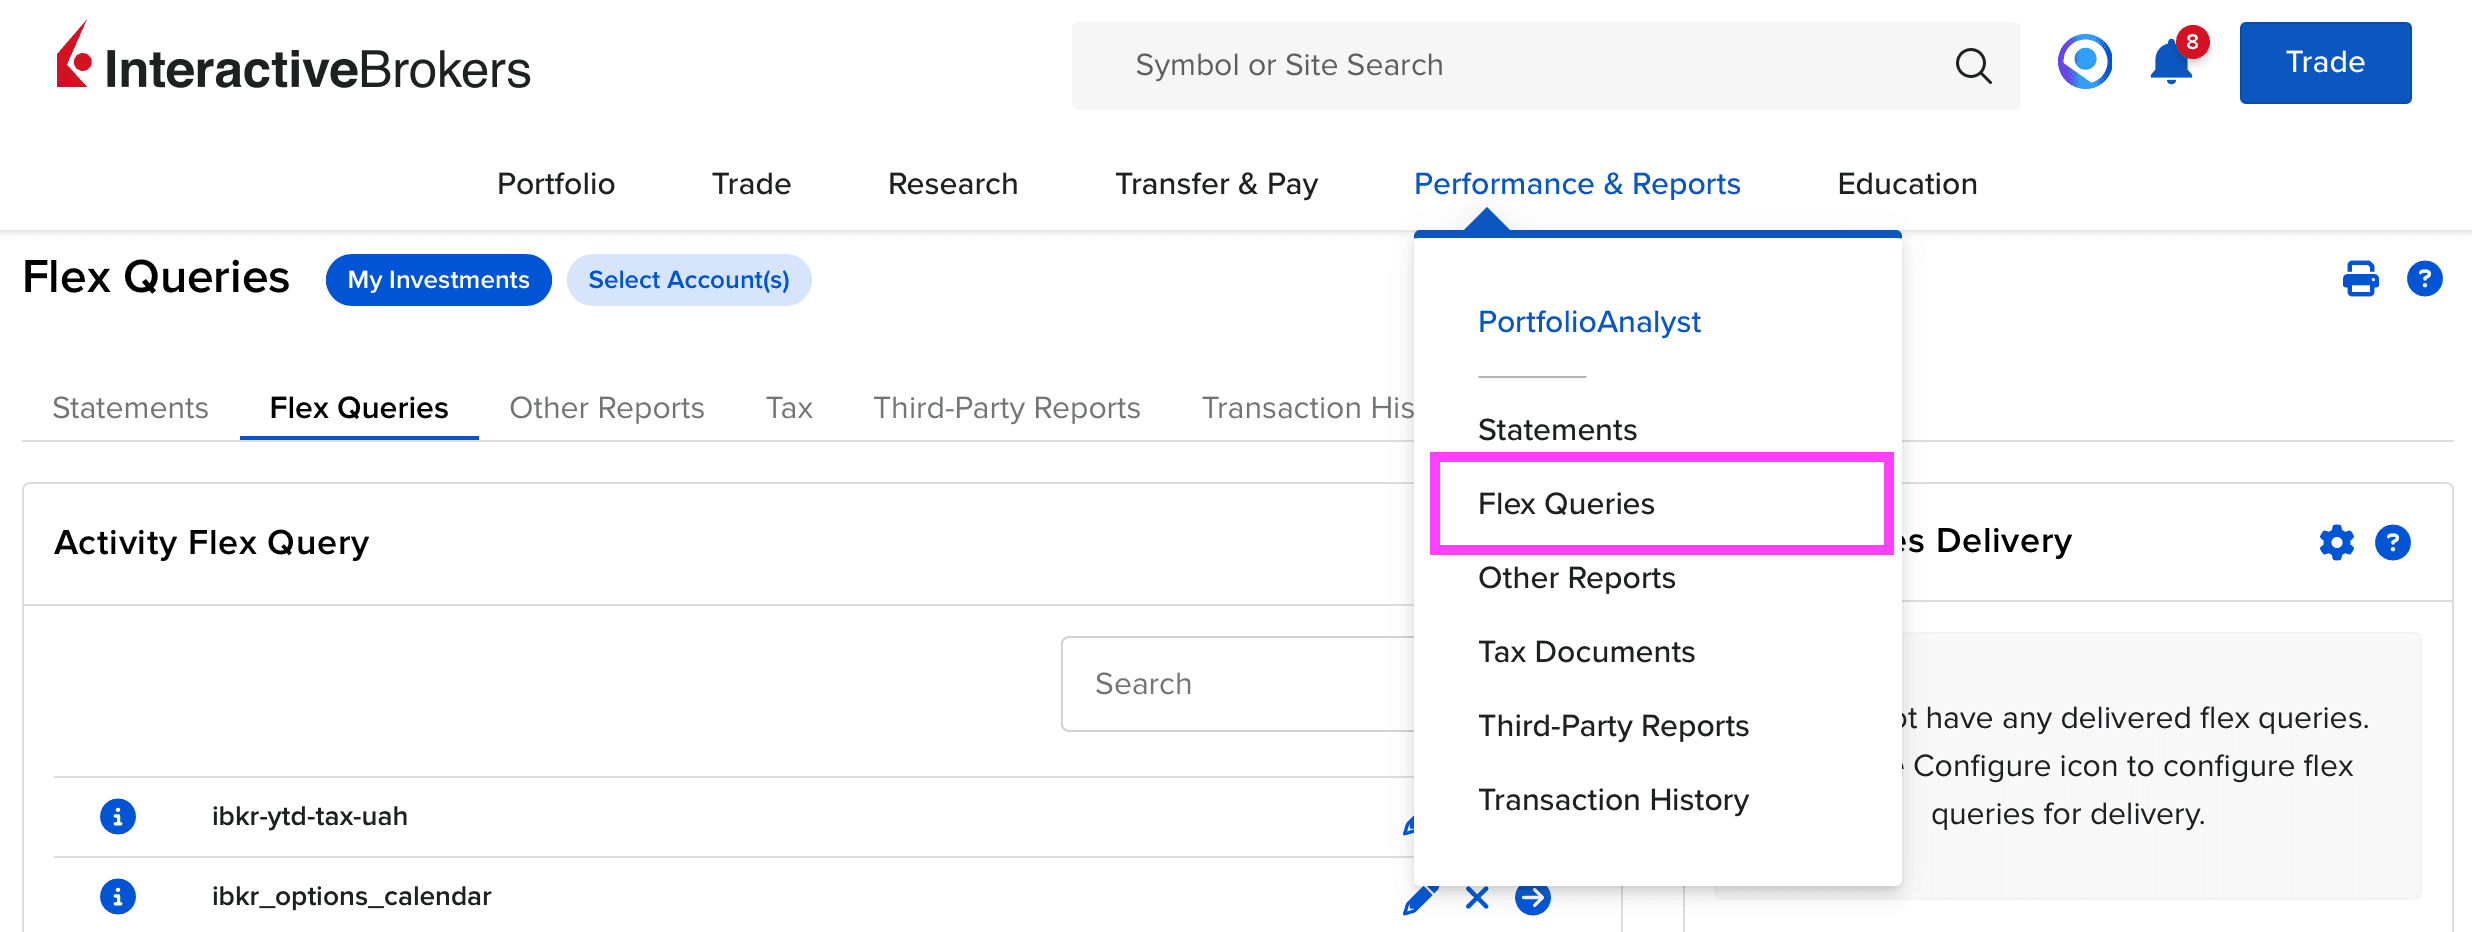Switch to the Transaction History tab
Viewport: 2472px width, 932px height.
pyautogui.click(x=1308, y=408)
